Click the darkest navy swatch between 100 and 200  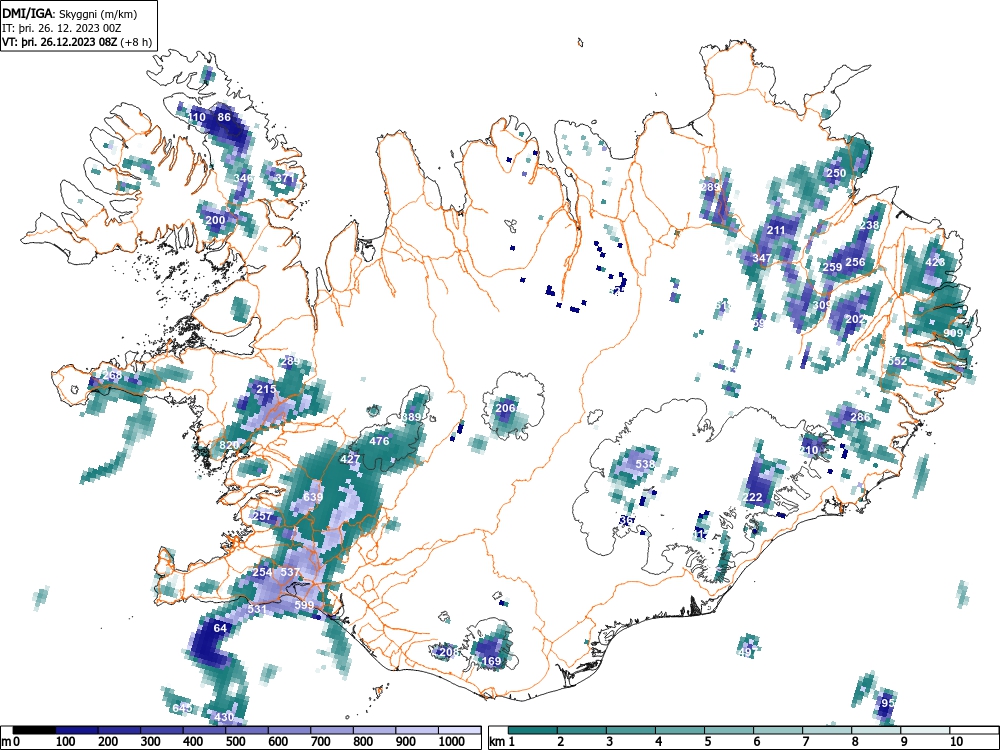[x=77, y=730]
